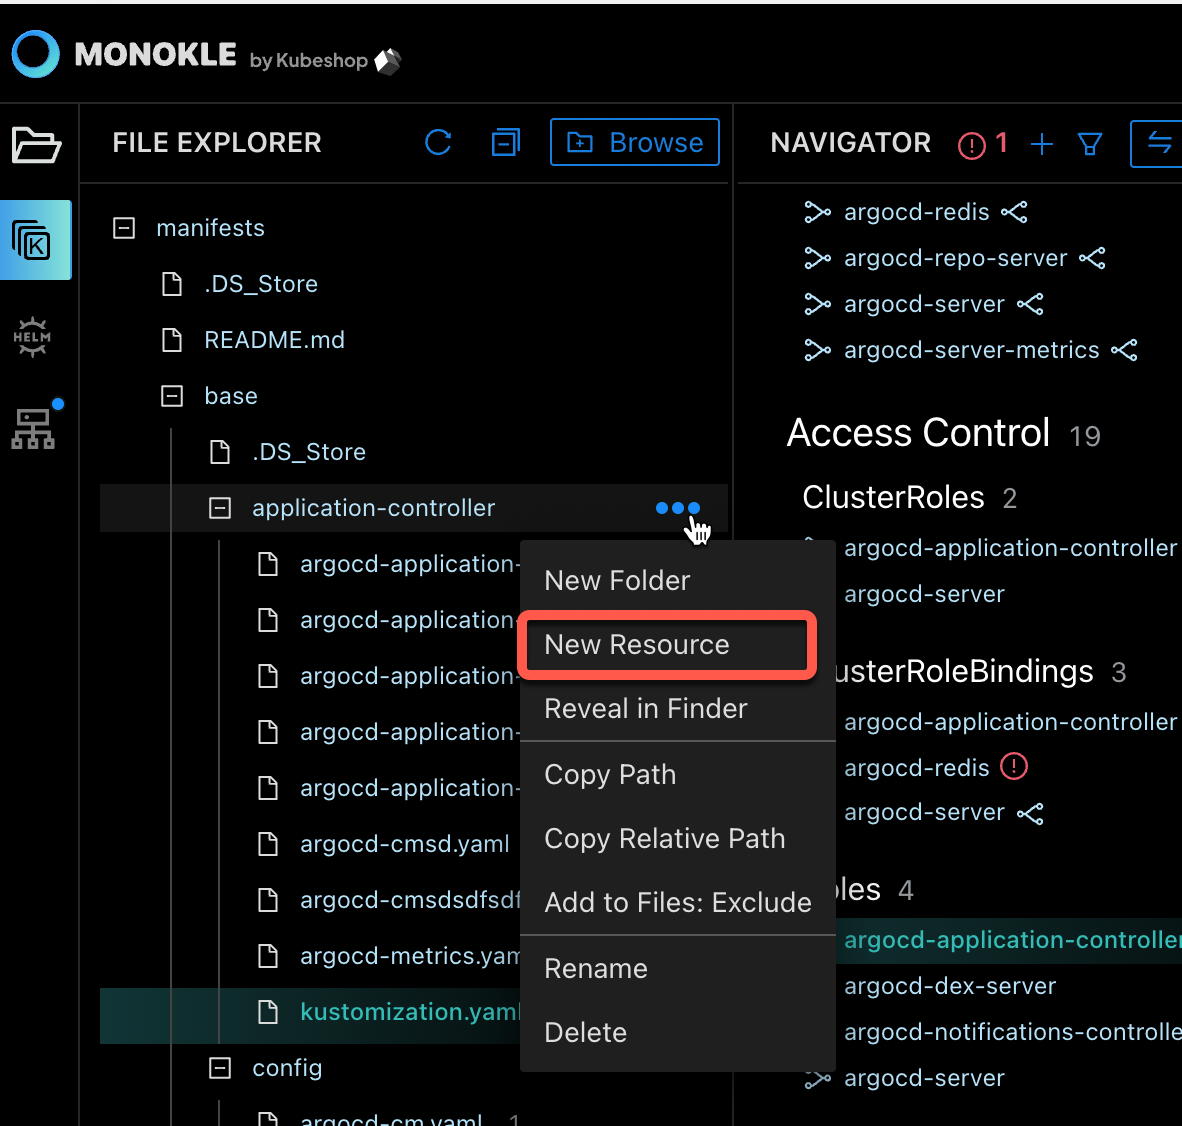Open three-dot menu for application-controller folder
1182x1126 pixels.
coord(678,508)
